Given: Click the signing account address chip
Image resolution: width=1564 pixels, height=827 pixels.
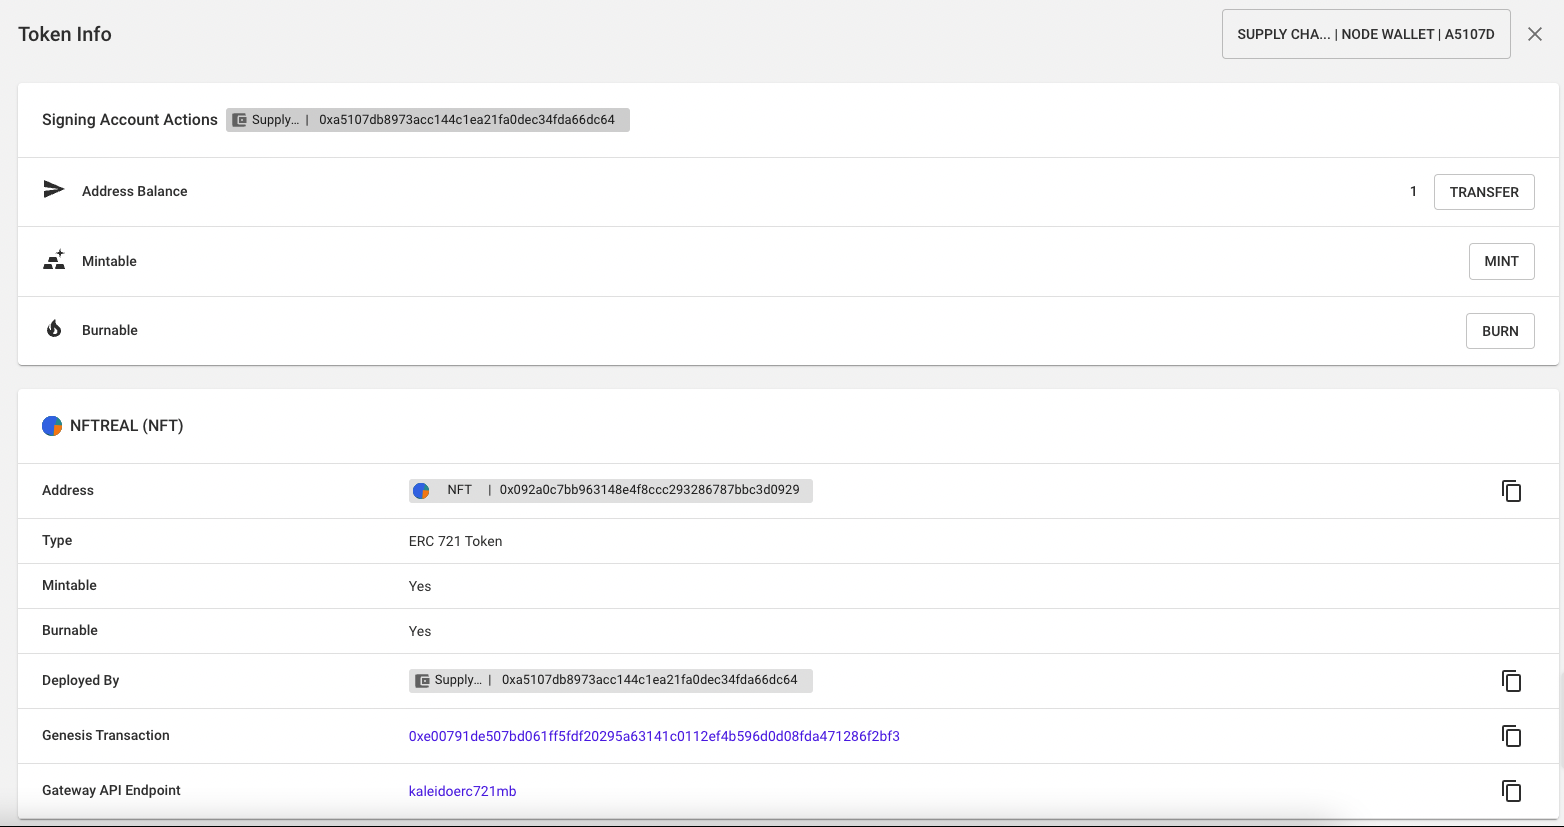Looking at the screenshot, I should 428,120.
